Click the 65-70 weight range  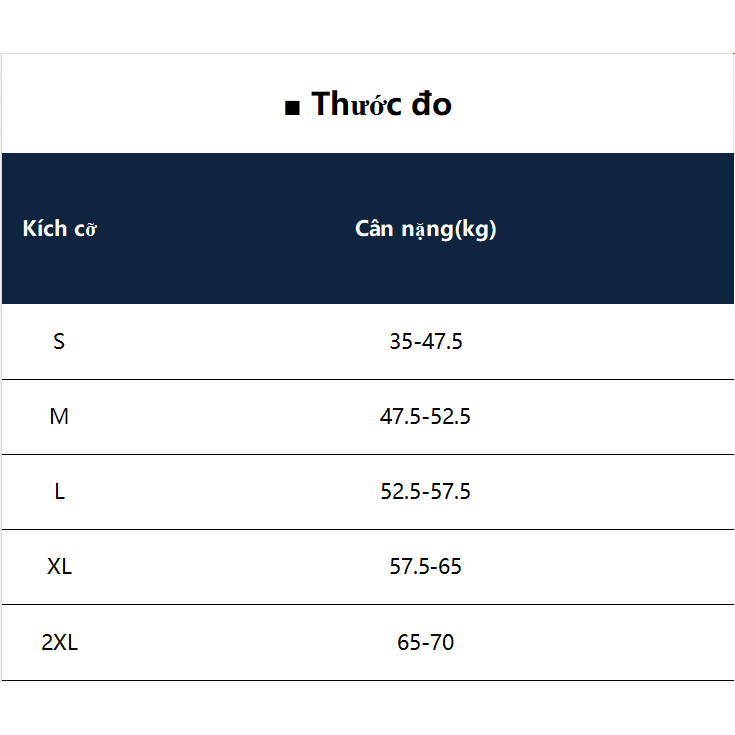[426, 642]
